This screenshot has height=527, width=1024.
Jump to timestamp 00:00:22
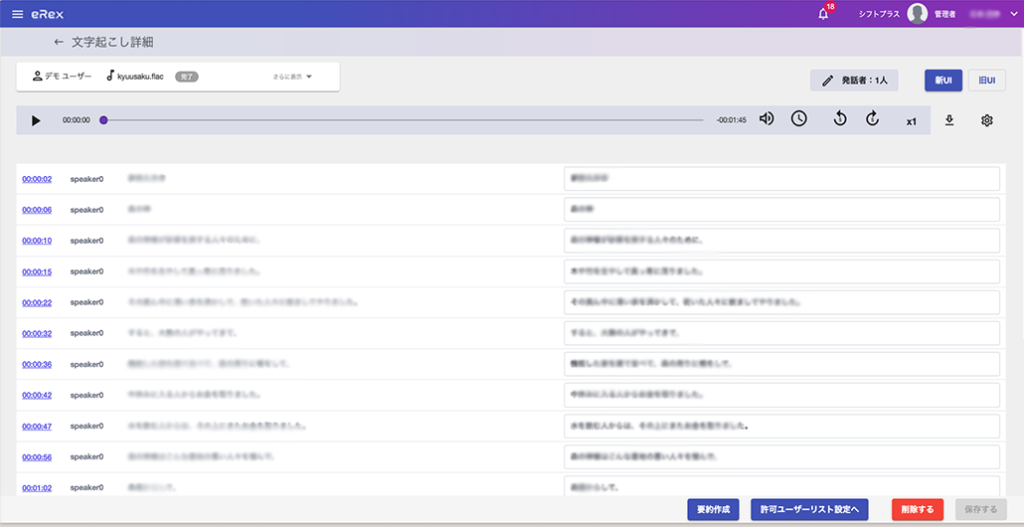coord(37,302)
